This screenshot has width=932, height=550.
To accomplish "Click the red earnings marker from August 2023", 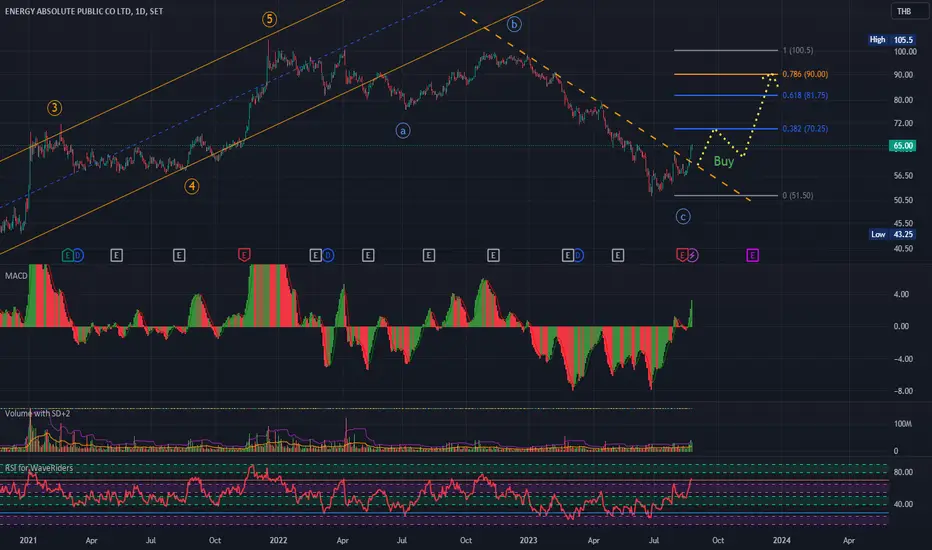I will (x=682, y=256).
